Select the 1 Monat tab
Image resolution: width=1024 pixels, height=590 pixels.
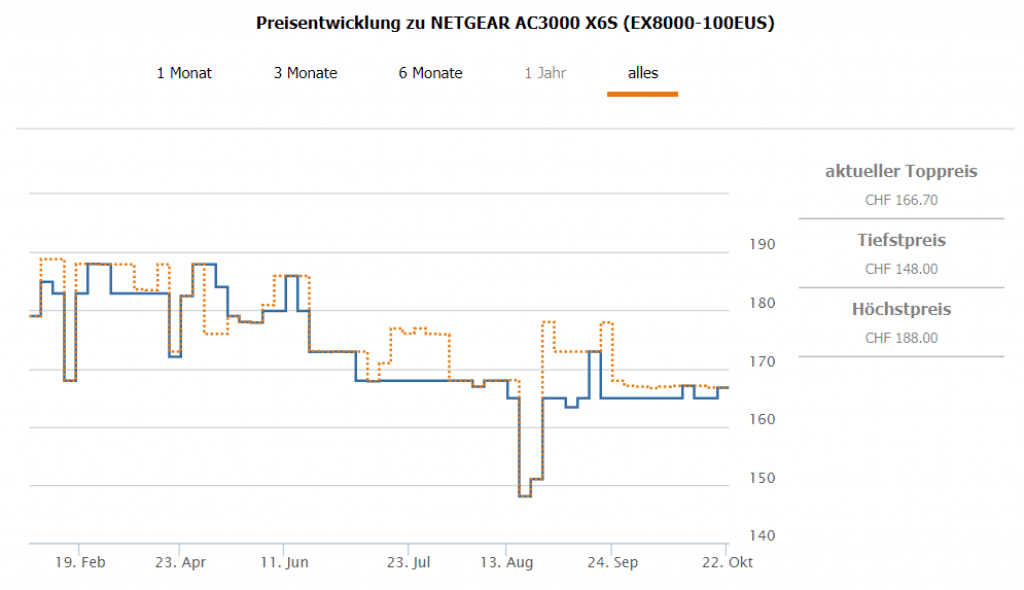[x=184, y=73]
